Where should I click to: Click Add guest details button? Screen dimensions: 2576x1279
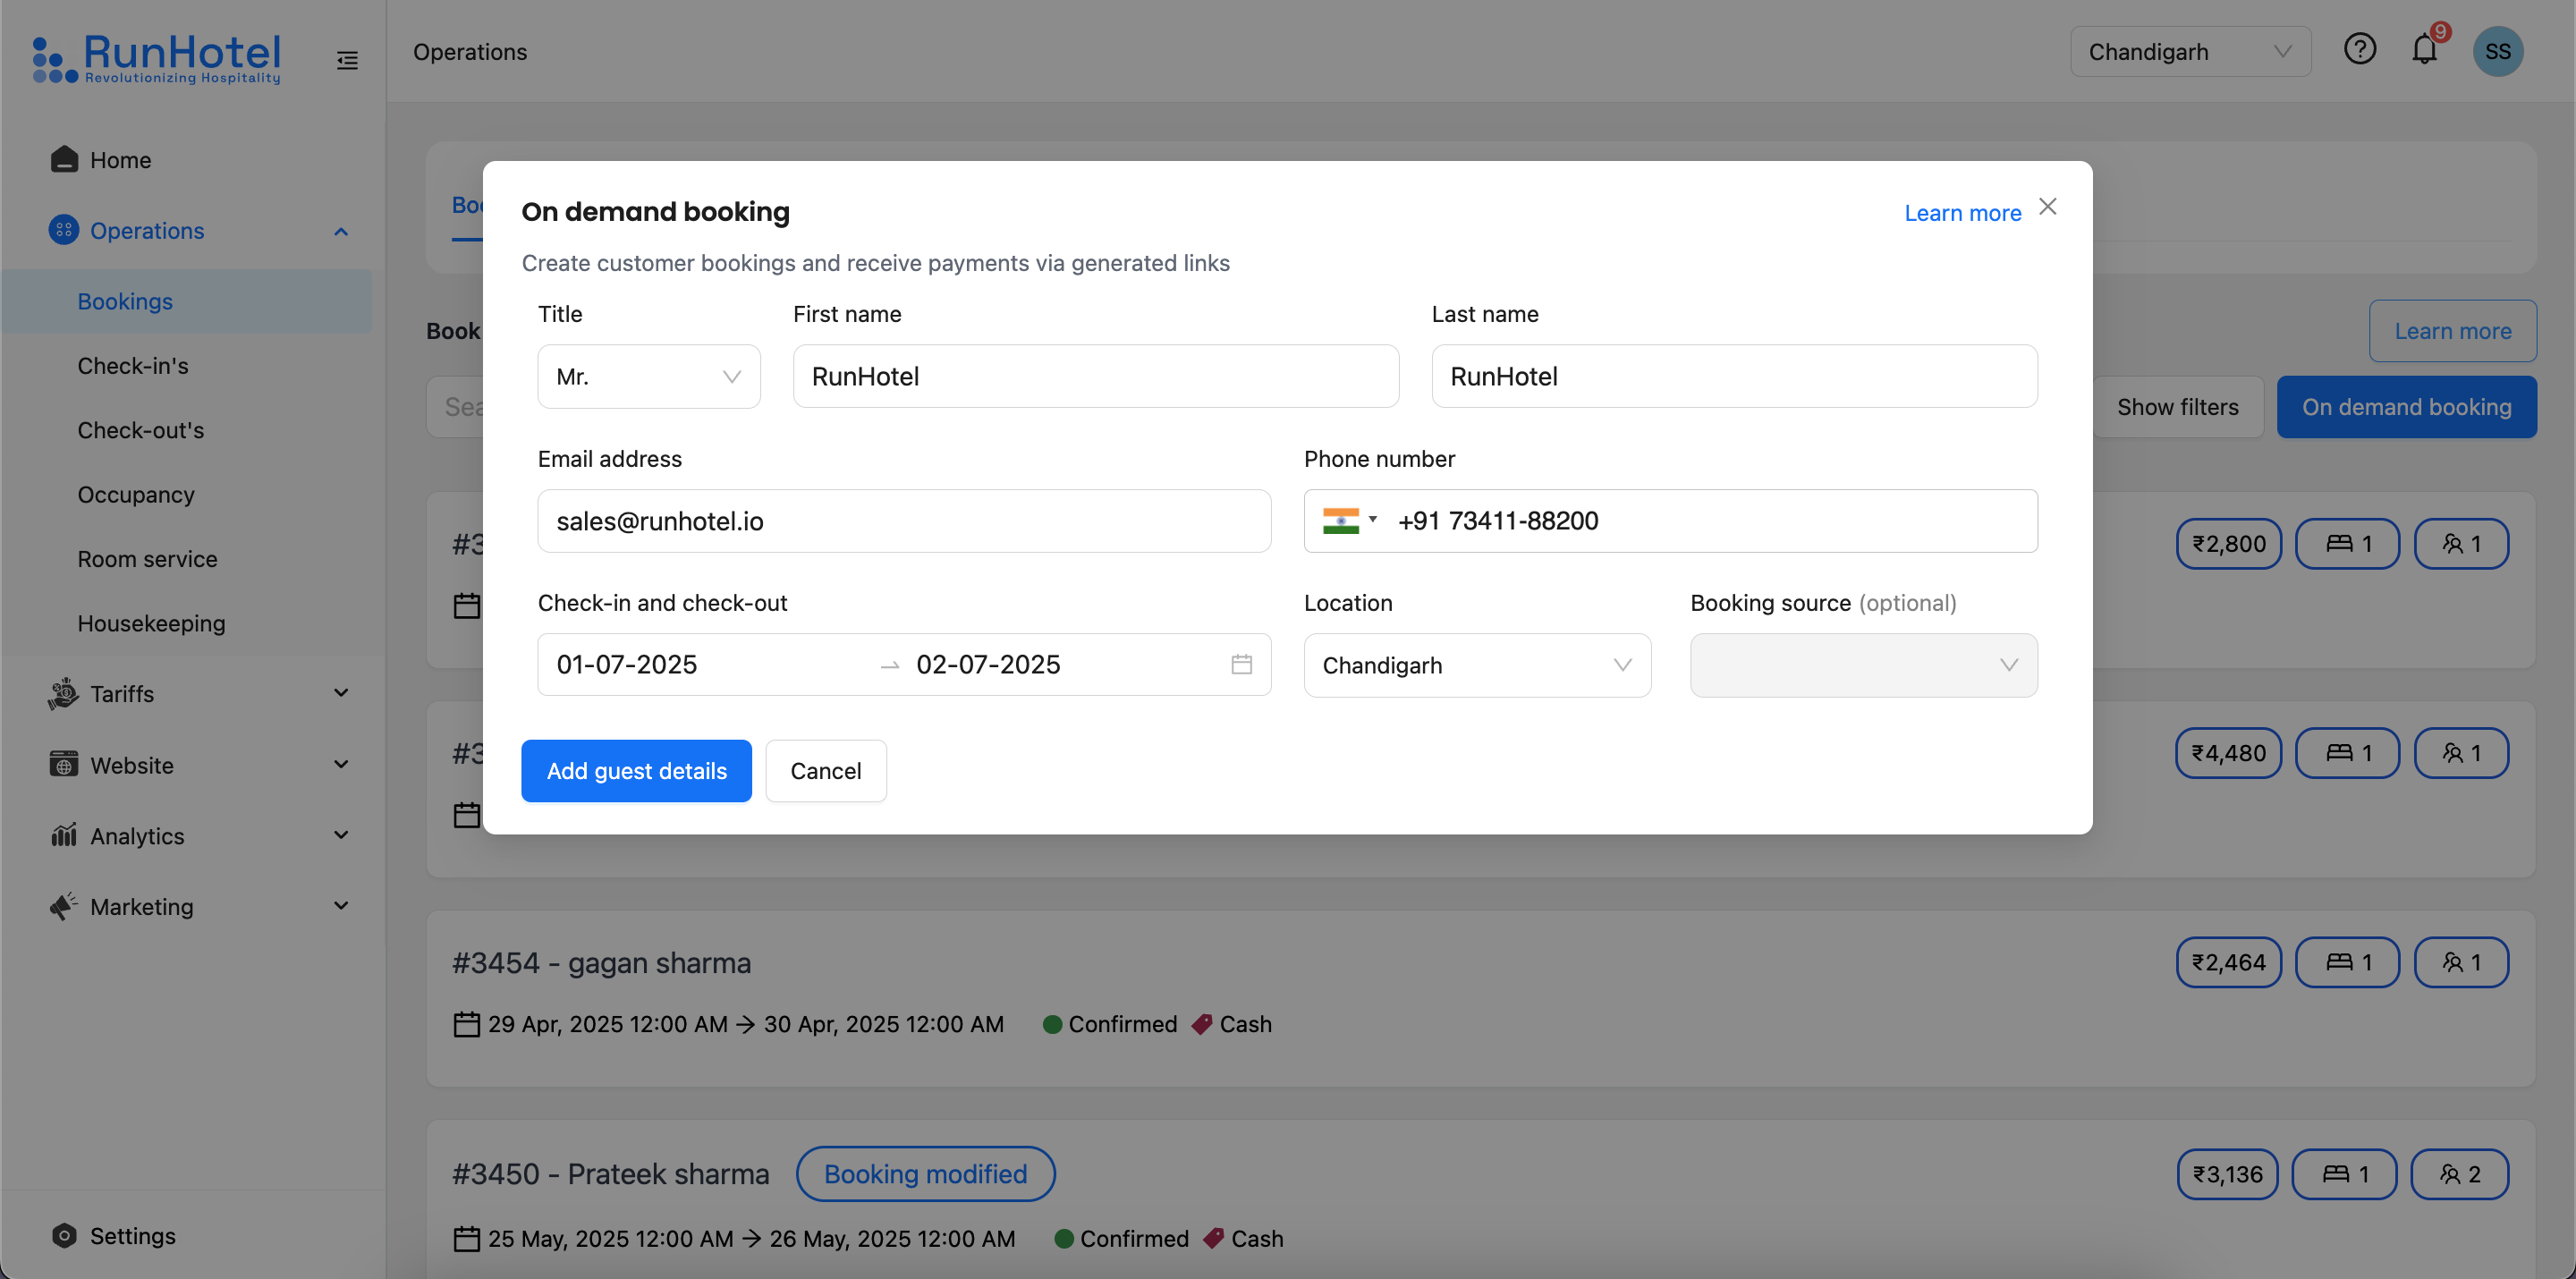pos(636,771)
